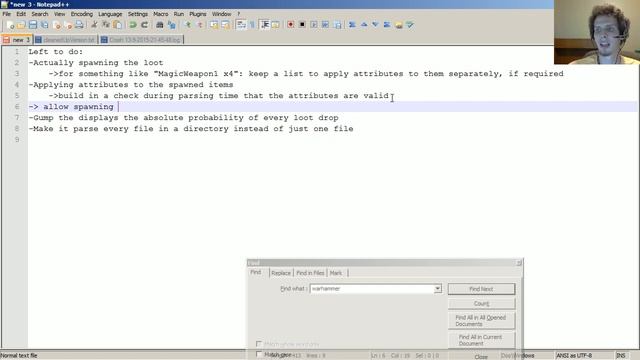Click the Paste toolbar icon
640x360 pixels.
coord(118,25)
